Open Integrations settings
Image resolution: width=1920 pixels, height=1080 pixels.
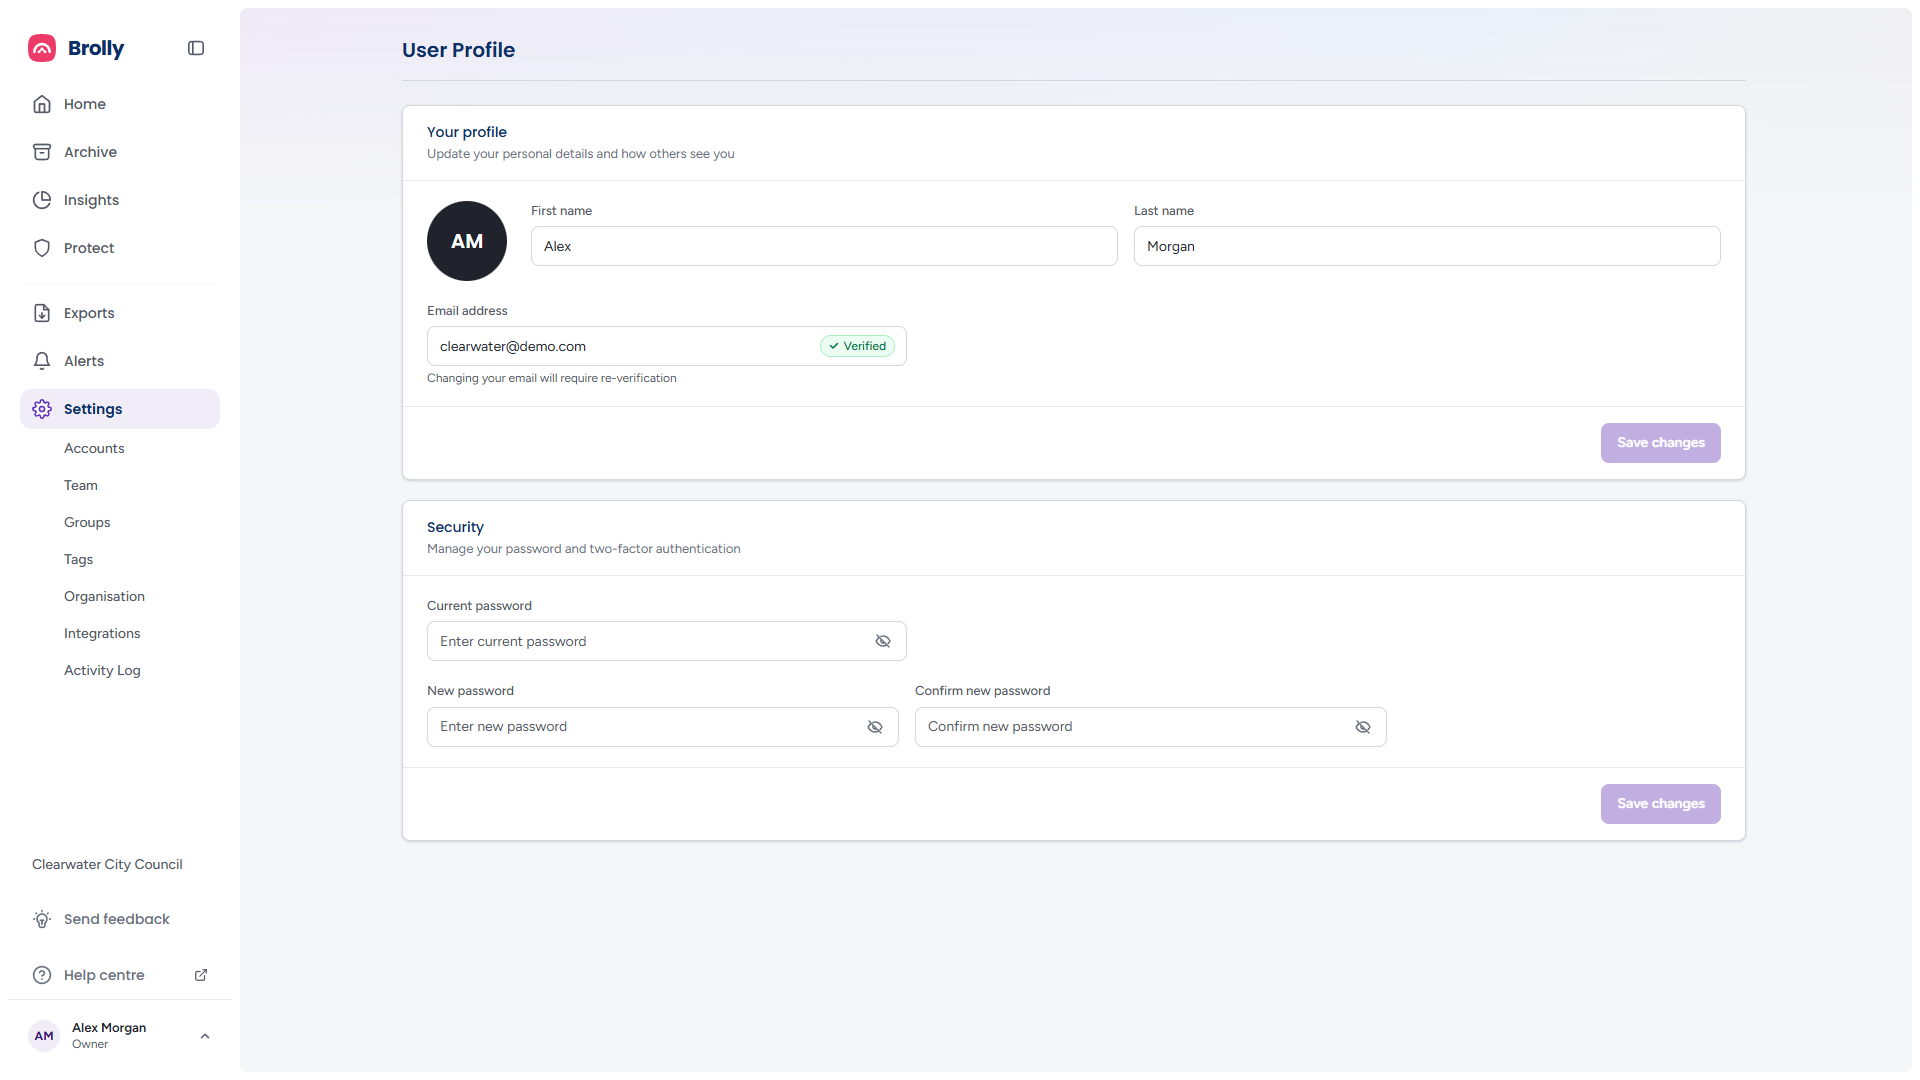102,633
